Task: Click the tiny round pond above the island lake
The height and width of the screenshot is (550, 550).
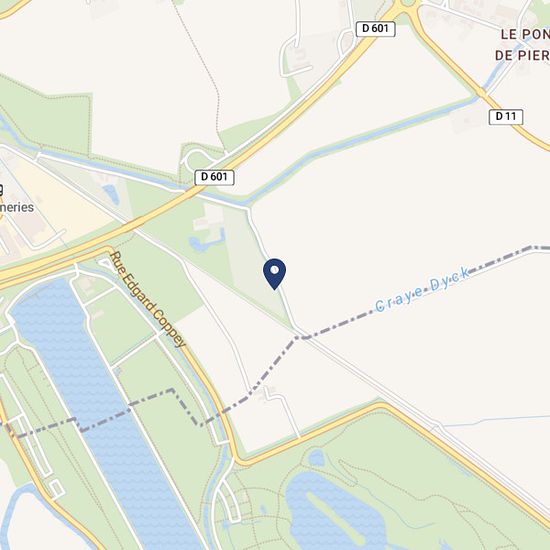Action: pyautogui.click(x=317, y=458)
